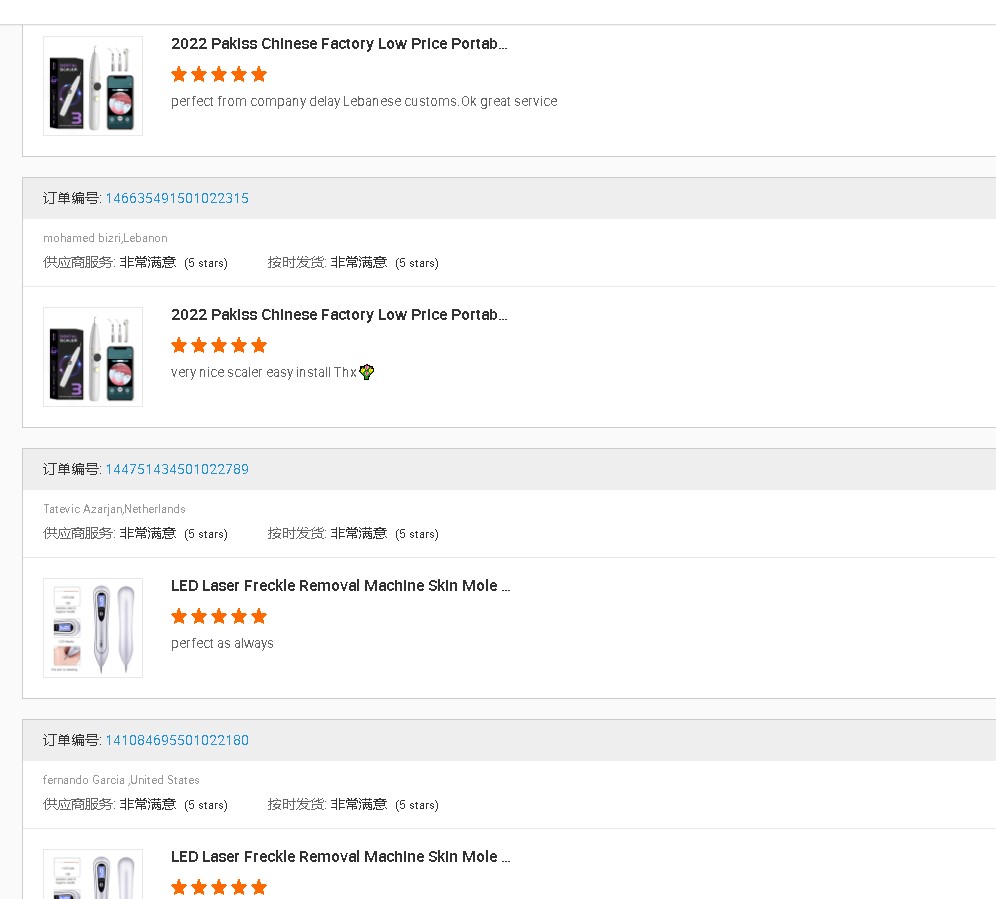Image resolution: width=996 pixels, height=899 pixels.
Task: Click the top dental scaler product thumbnail
Action: (x=92, y=86)
